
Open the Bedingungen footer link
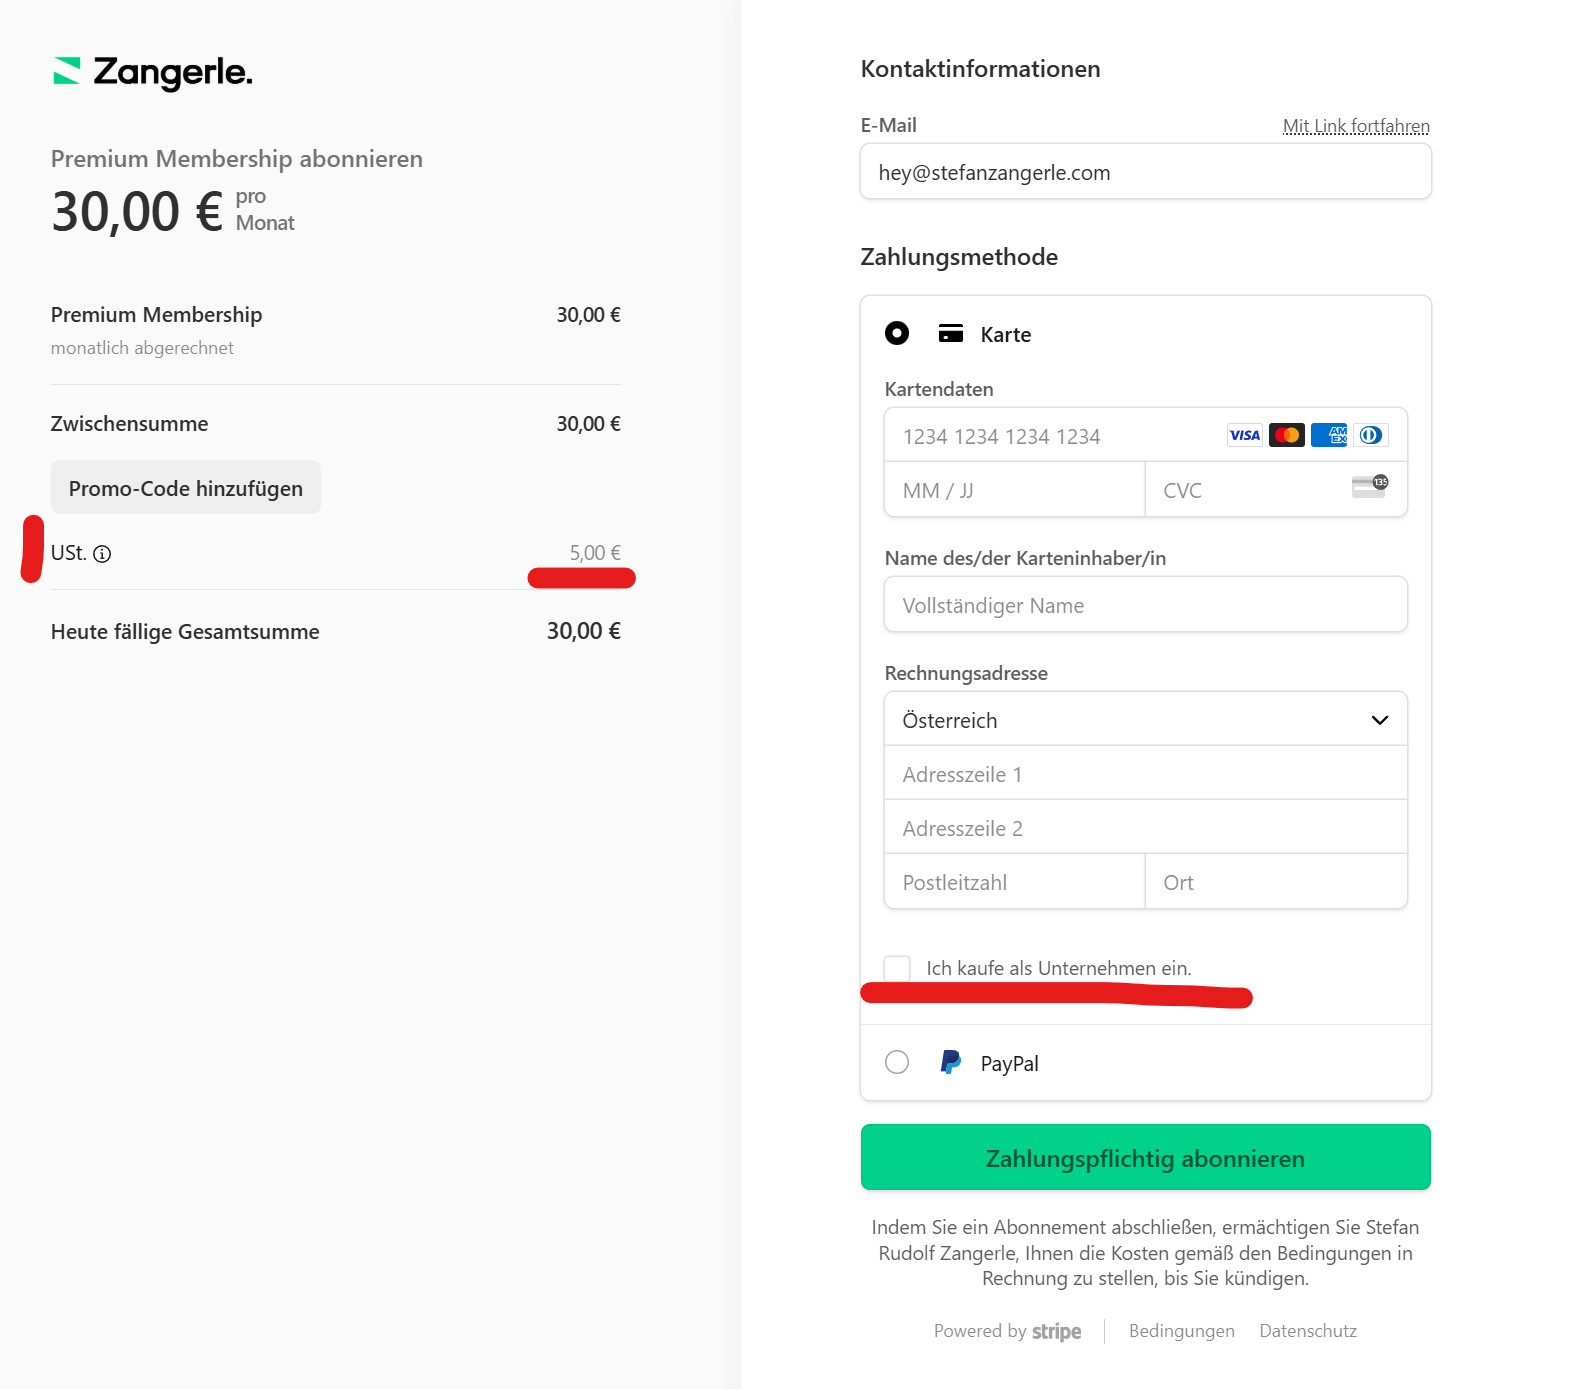click(x=1182, y=1331)
